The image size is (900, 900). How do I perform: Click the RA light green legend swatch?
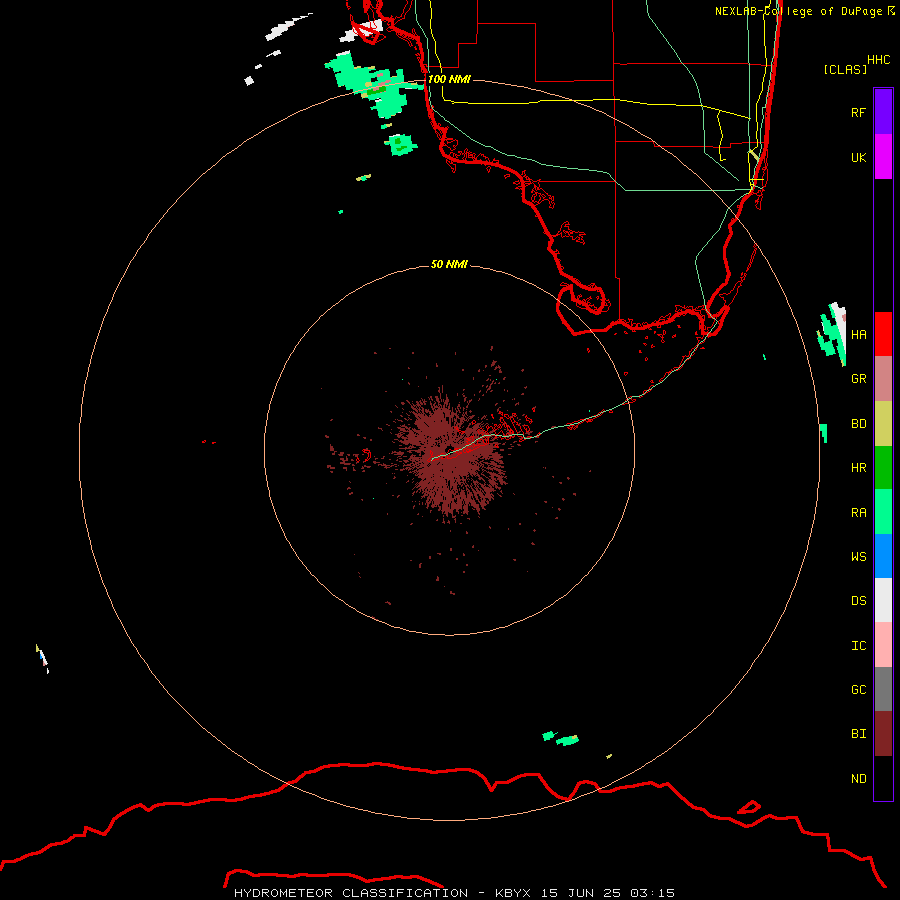pos(883,512)
